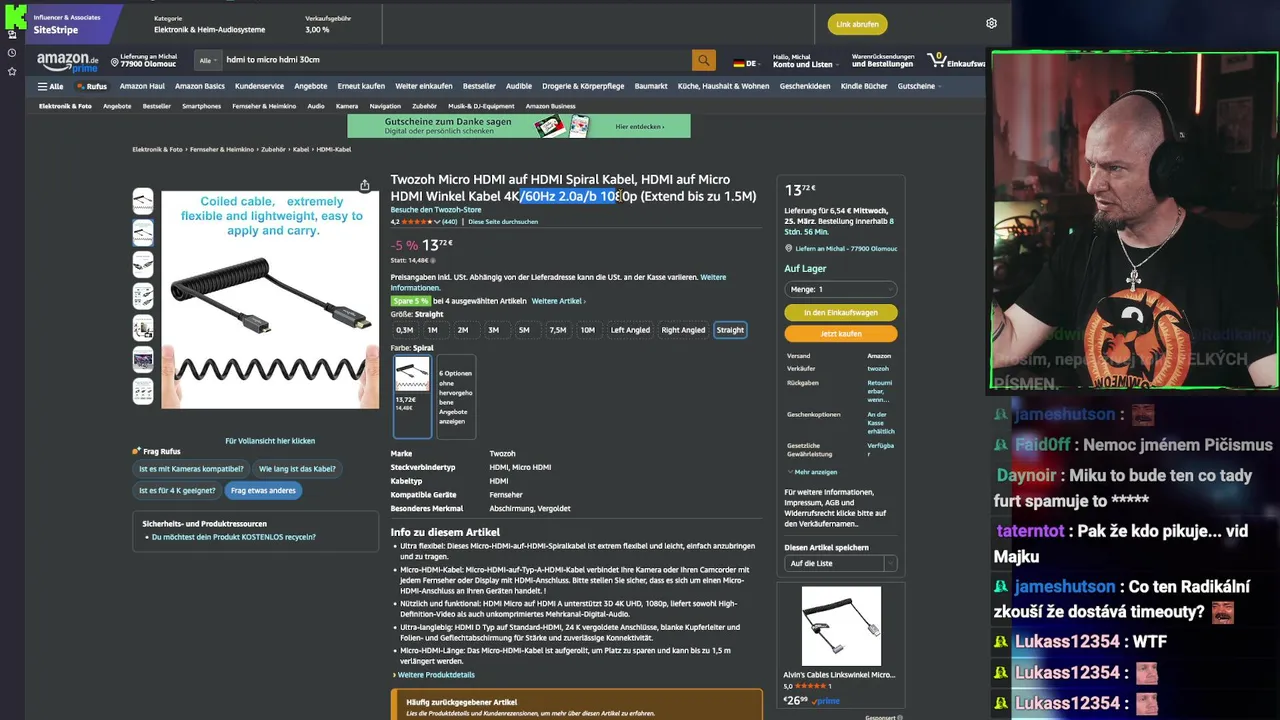Select the seventh product thumbnail
Image resolution: width=1280 pixels, height=720 pixels.
[x=143, y=390]
